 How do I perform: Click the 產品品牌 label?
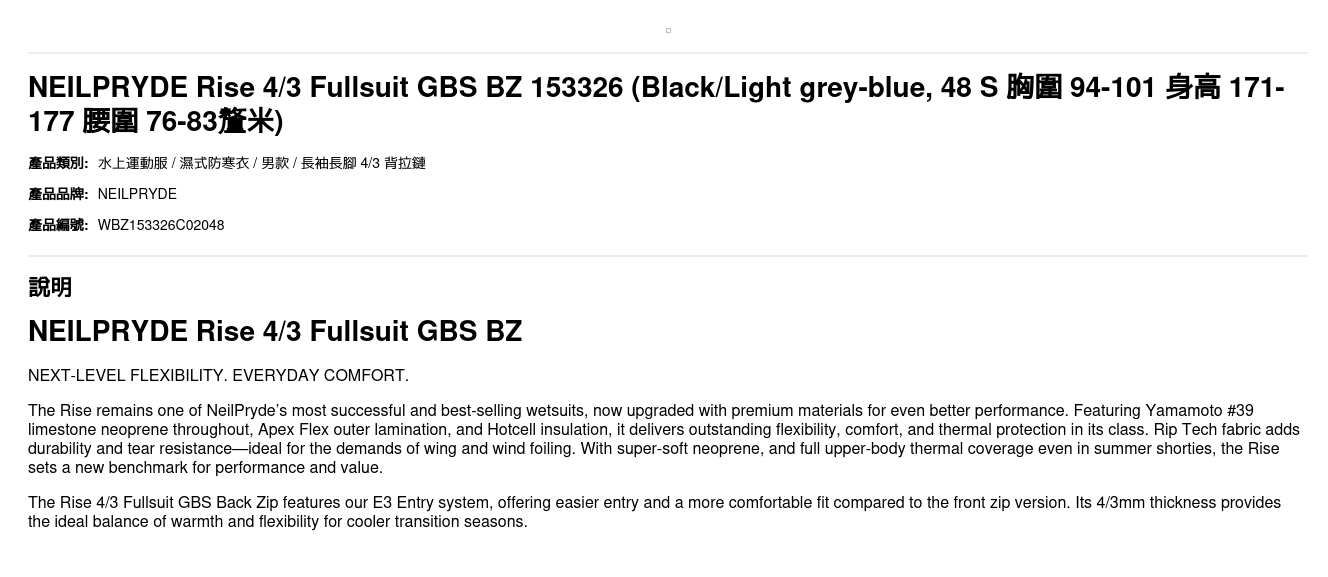click(58, 194)
